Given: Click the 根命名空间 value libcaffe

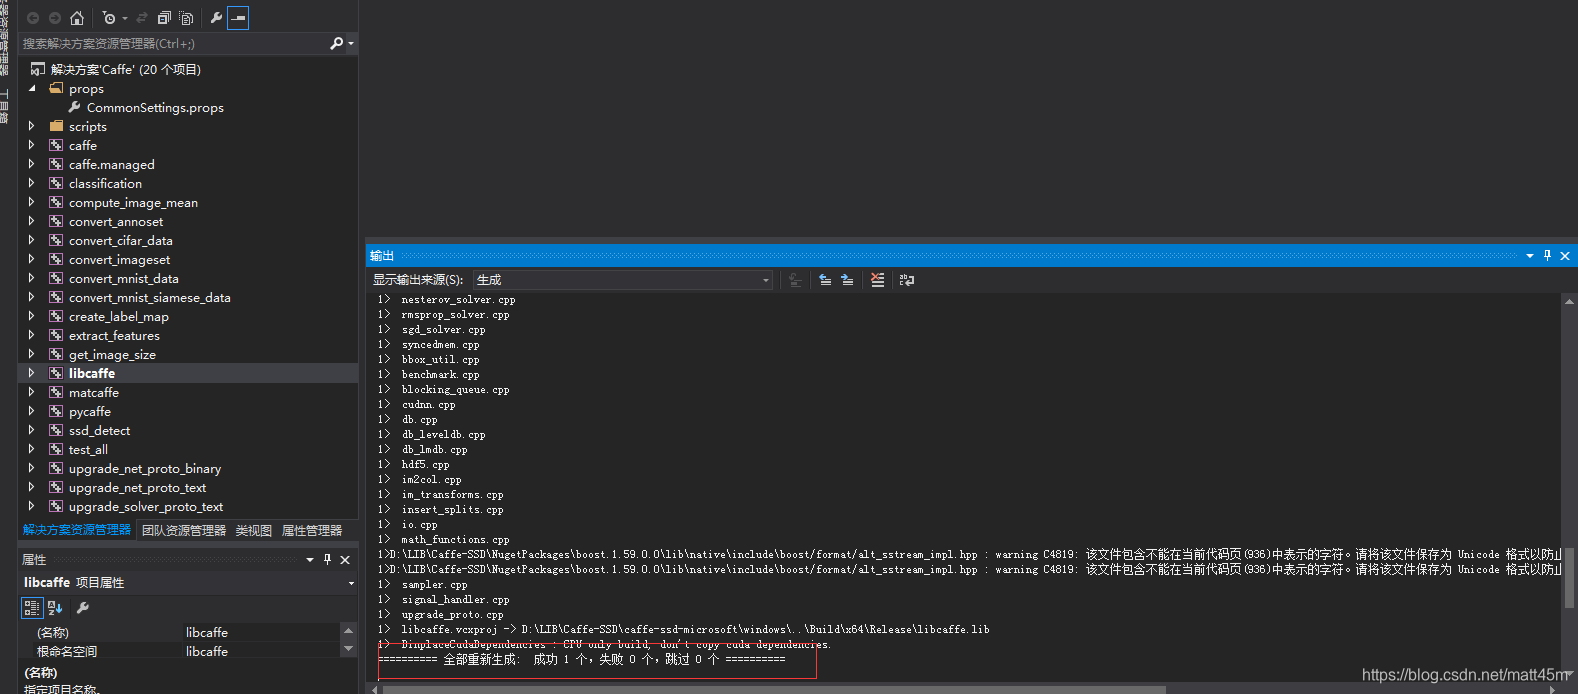Looking at the screenshot, I should click(262, 651).
